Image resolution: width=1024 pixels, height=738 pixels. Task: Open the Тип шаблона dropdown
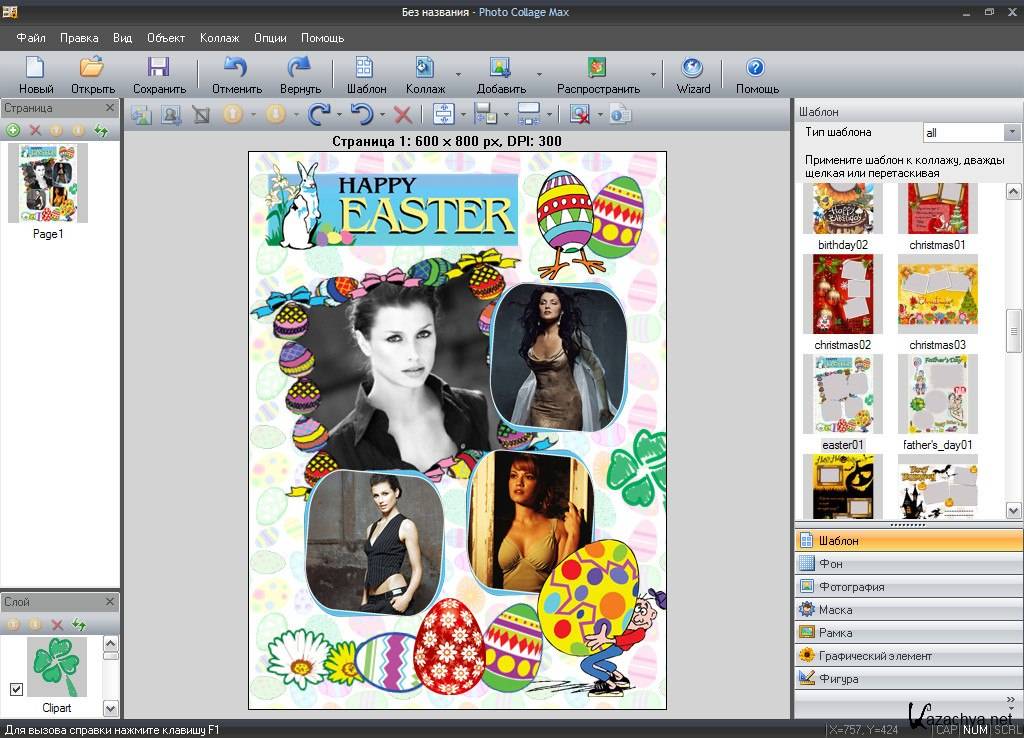coord(1011,133)
